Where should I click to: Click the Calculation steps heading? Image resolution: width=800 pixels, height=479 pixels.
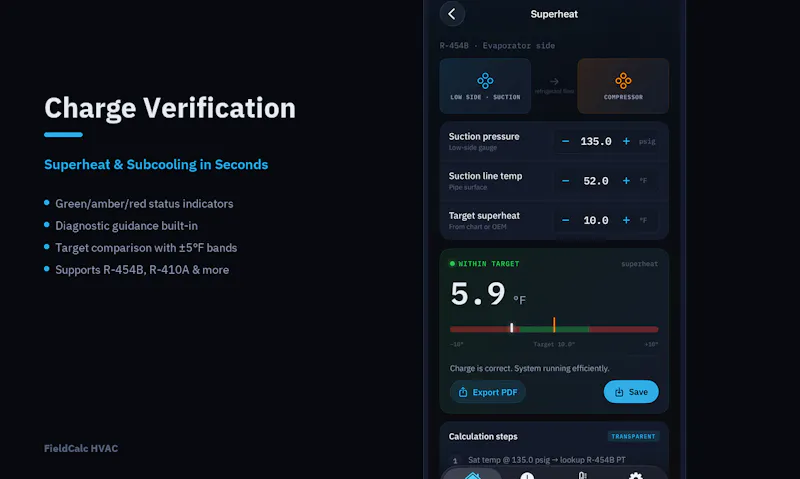483,437
